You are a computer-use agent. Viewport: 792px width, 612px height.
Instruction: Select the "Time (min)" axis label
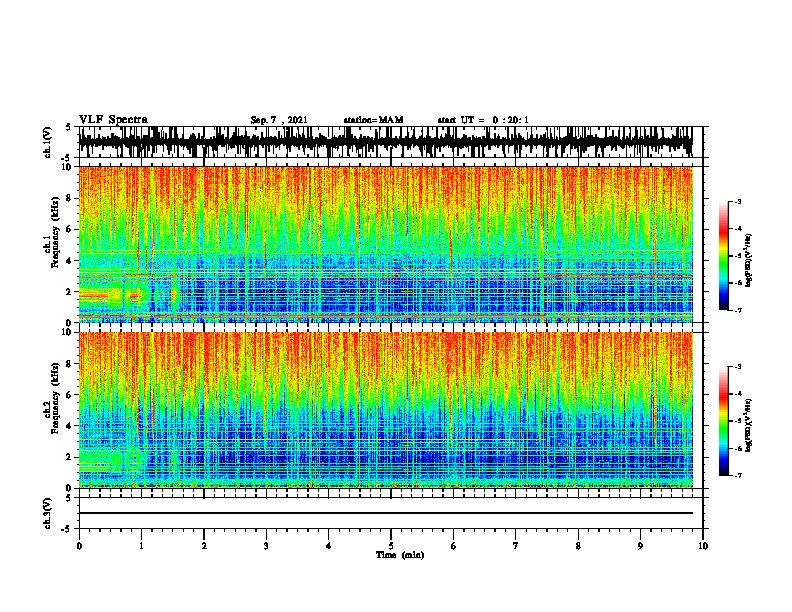click(400, 555)
